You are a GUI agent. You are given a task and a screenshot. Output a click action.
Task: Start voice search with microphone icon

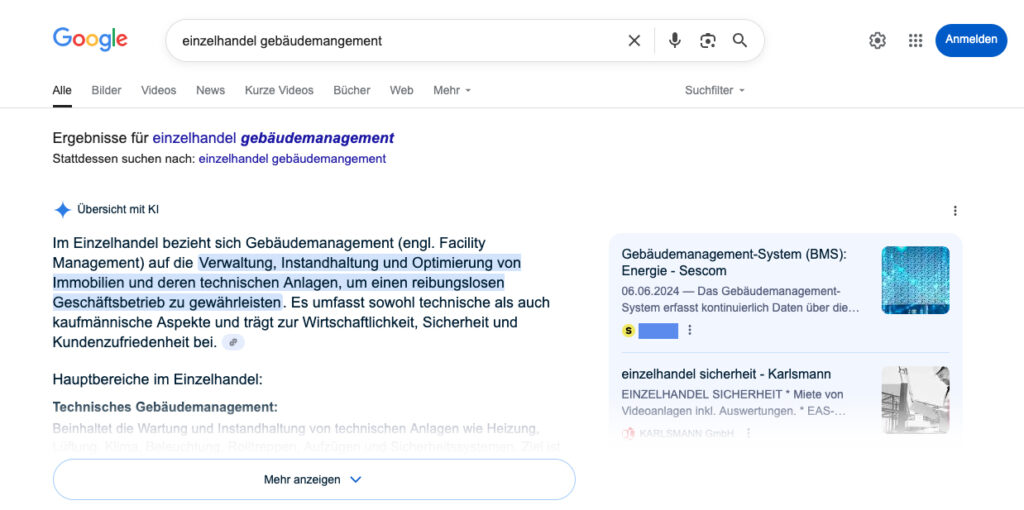pyautogui.click(x=675, y=40)
